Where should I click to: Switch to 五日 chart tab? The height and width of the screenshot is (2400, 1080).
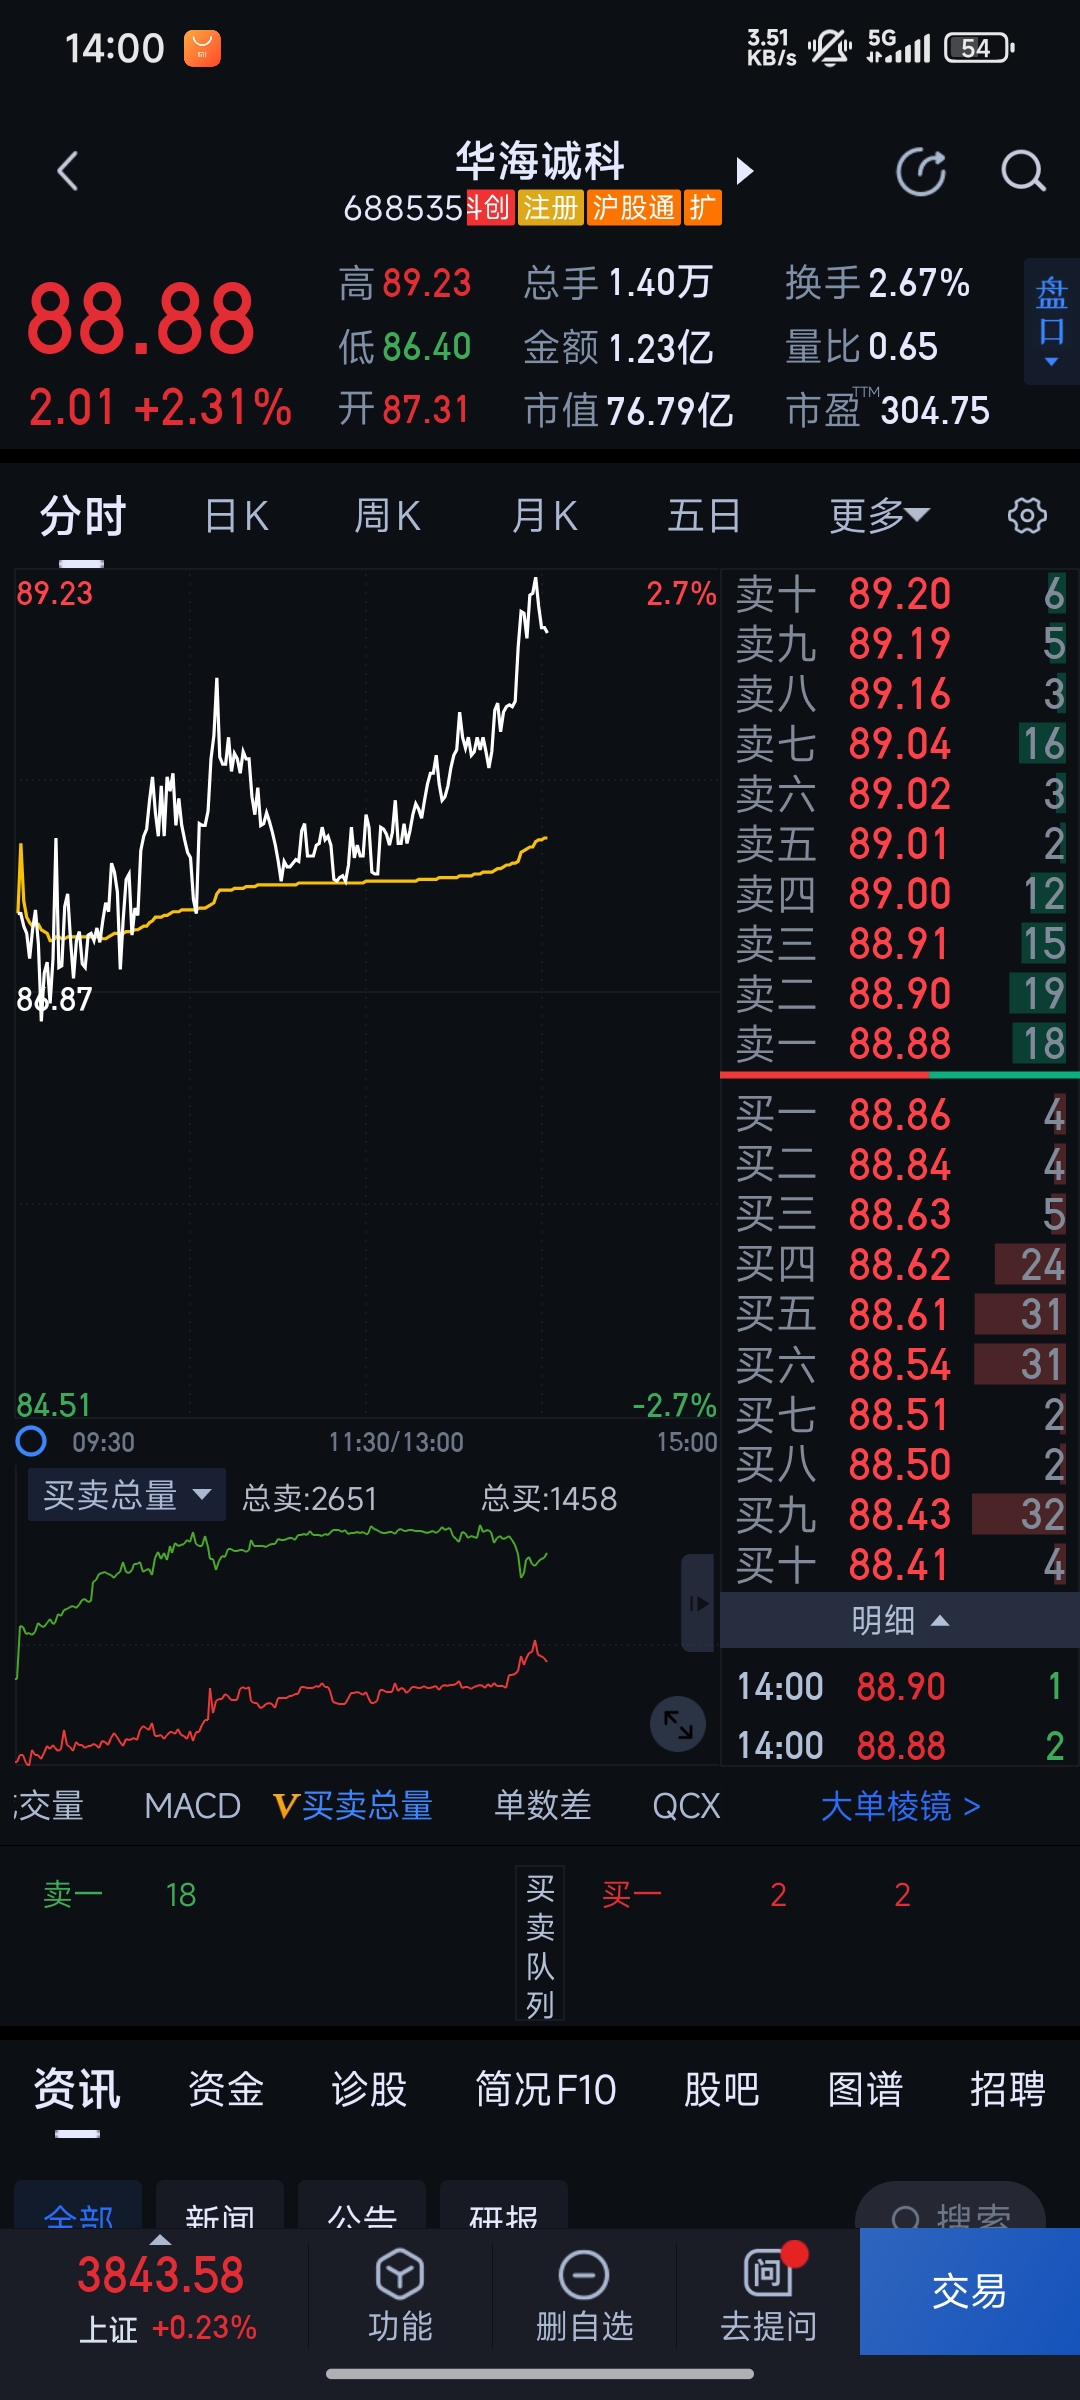704,516
